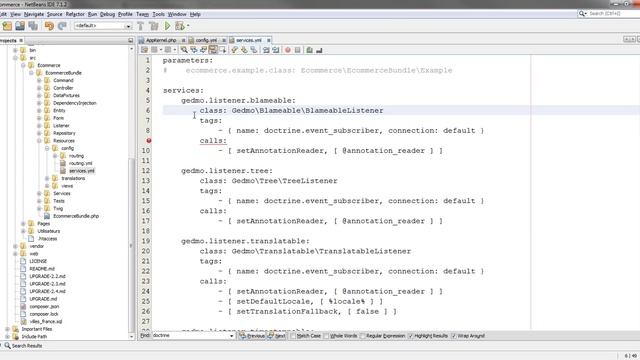Redo the action via the toolbar icon
The width and height of the screenshot is (640, 360).
point(62,26)
